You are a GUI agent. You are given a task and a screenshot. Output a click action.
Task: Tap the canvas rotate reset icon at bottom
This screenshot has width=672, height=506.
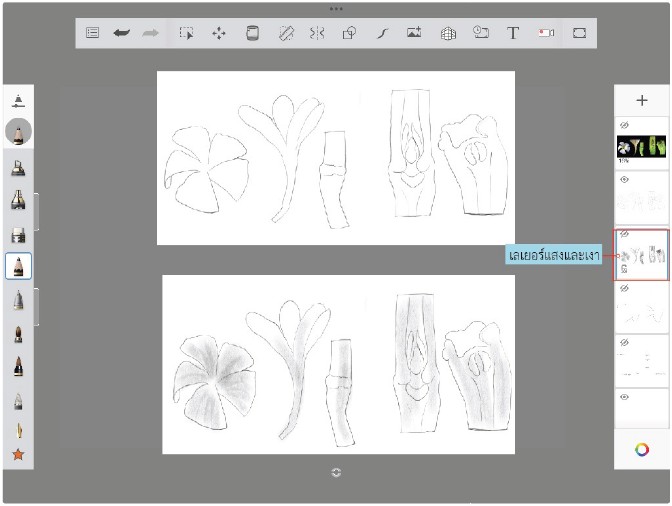336,472
